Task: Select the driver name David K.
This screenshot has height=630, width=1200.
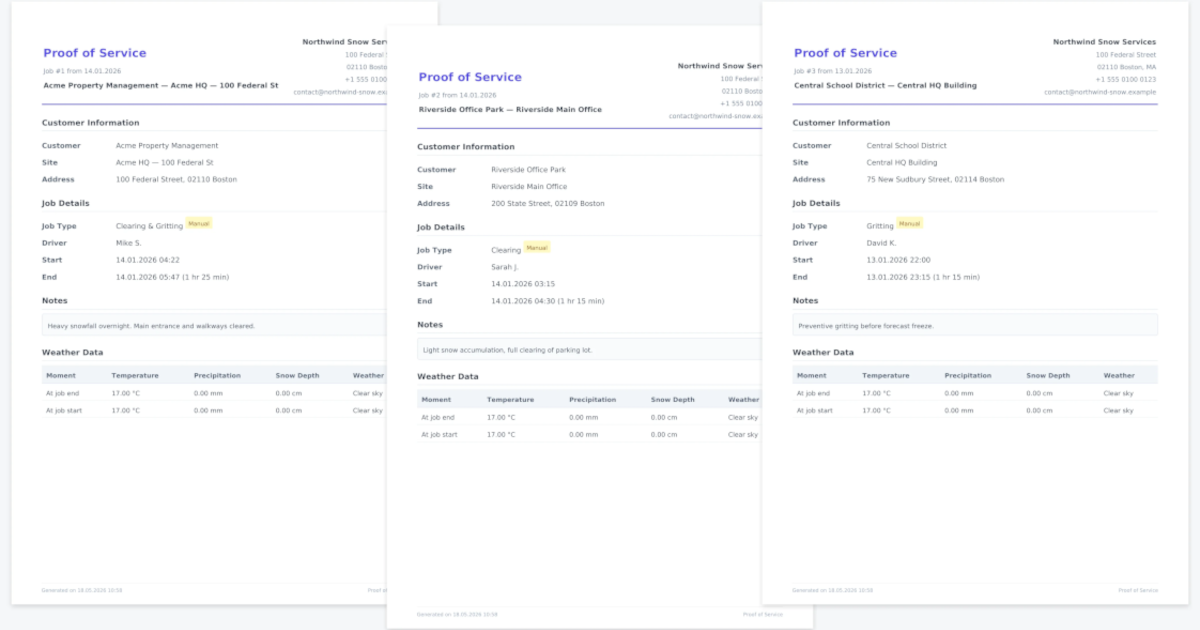Action: click(881, 243)
